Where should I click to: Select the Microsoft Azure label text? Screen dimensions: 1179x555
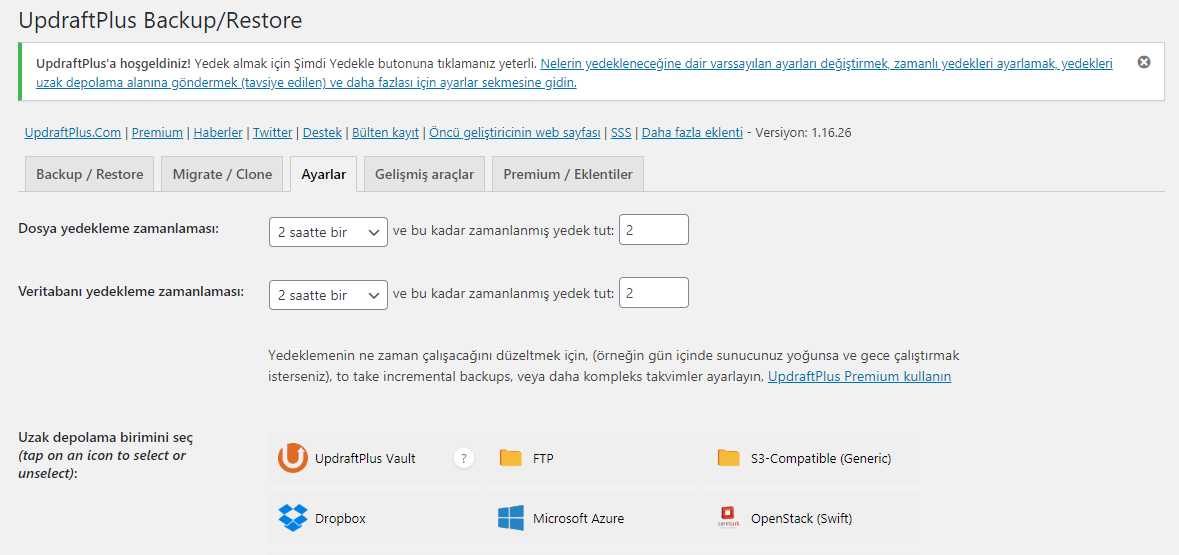pyautogui.click(x=578, y=518)
